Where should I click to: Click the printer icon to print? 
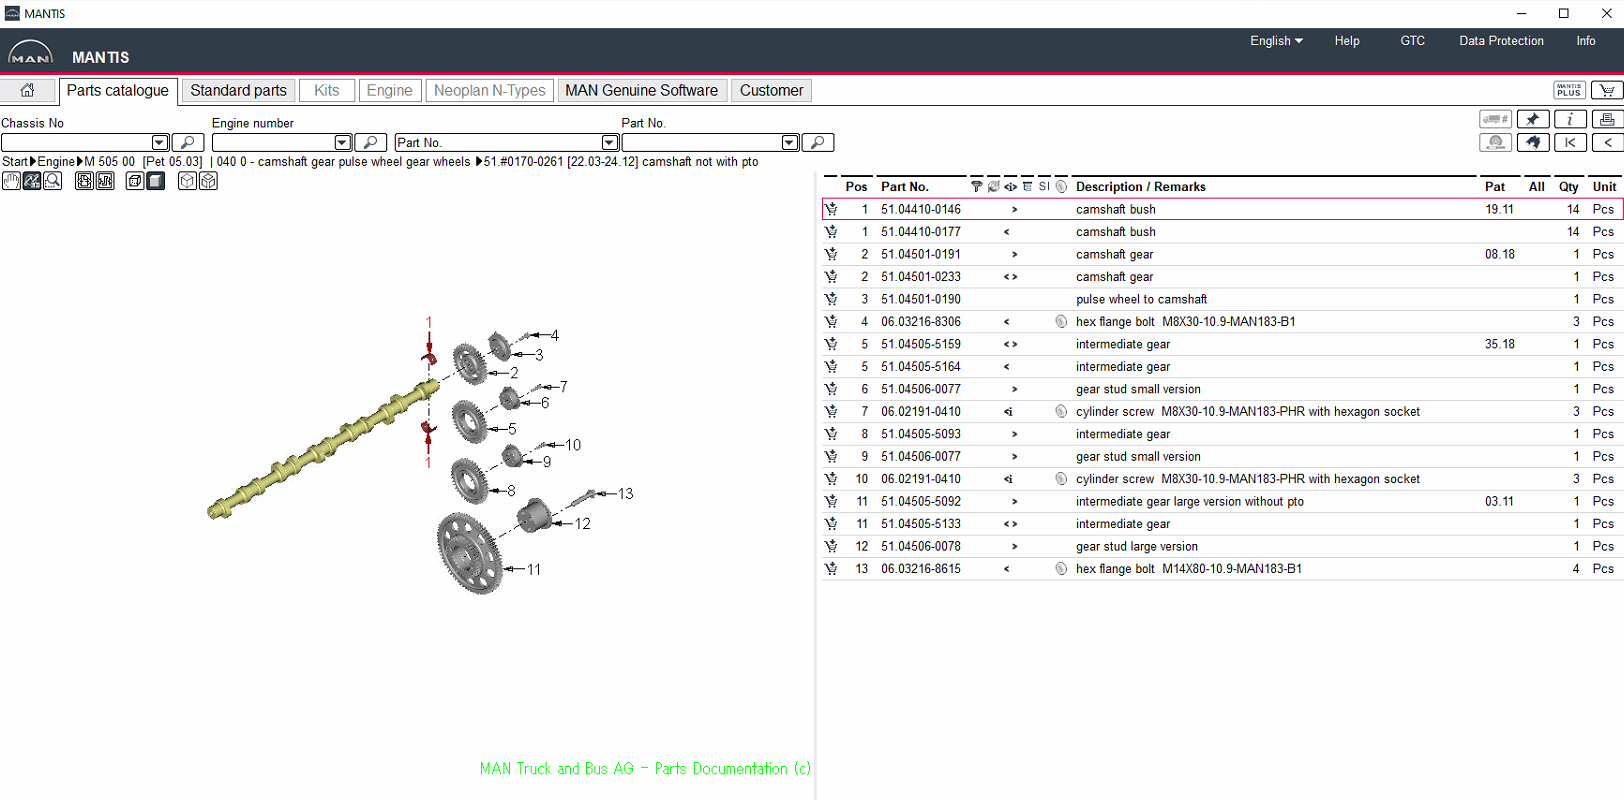click(x=1606, y=119)
